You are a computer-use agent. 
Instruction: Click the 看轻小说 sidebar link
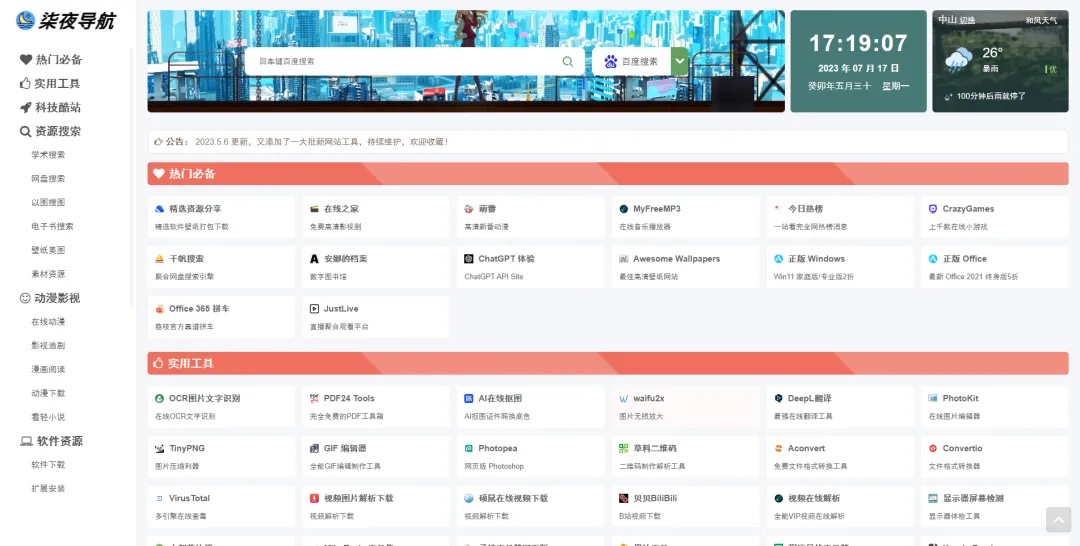pyautogui.click(x=48, y=417)
